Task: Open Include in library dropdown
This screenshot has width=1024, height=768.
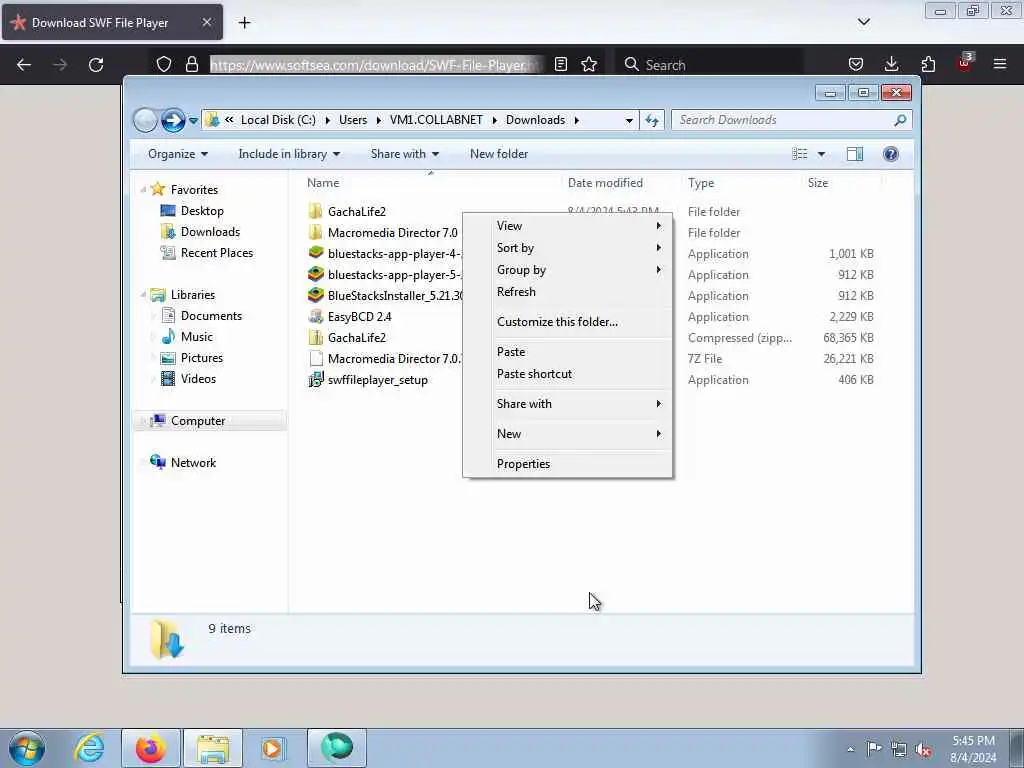Action: click(x=289, y=154)
